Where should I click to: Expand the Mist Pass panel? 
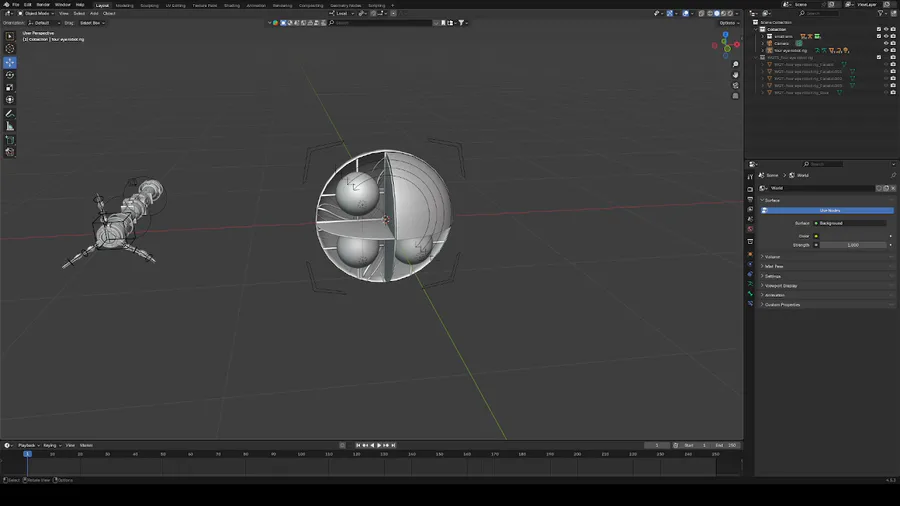[x=827, y=266]
